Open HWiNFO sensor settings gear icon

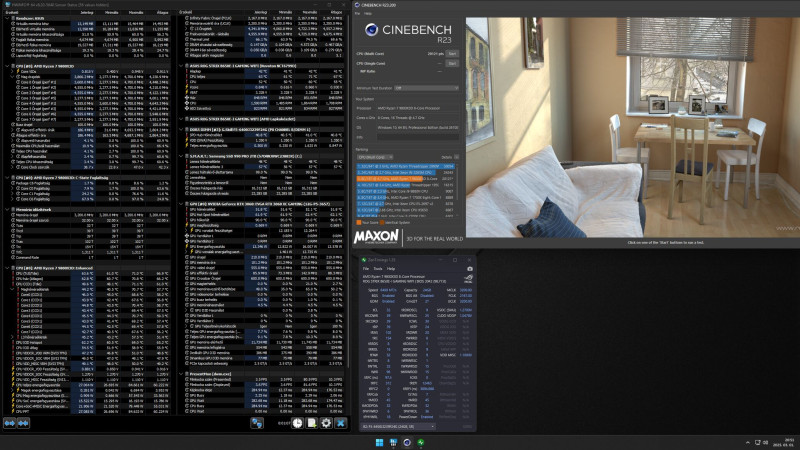(x=326, y=423)
